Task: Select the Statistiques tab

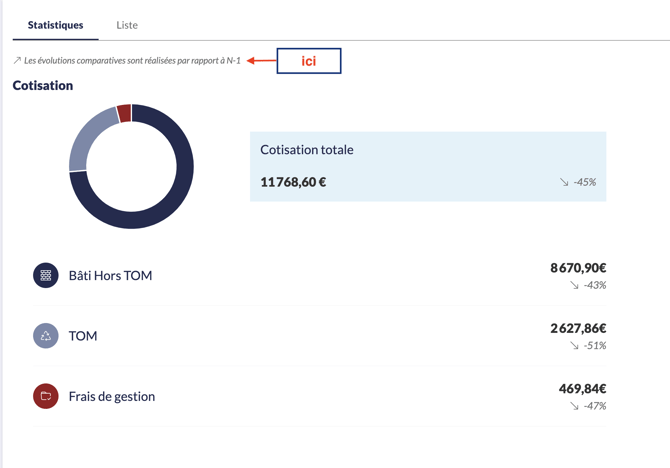Action: click(55, 25)
